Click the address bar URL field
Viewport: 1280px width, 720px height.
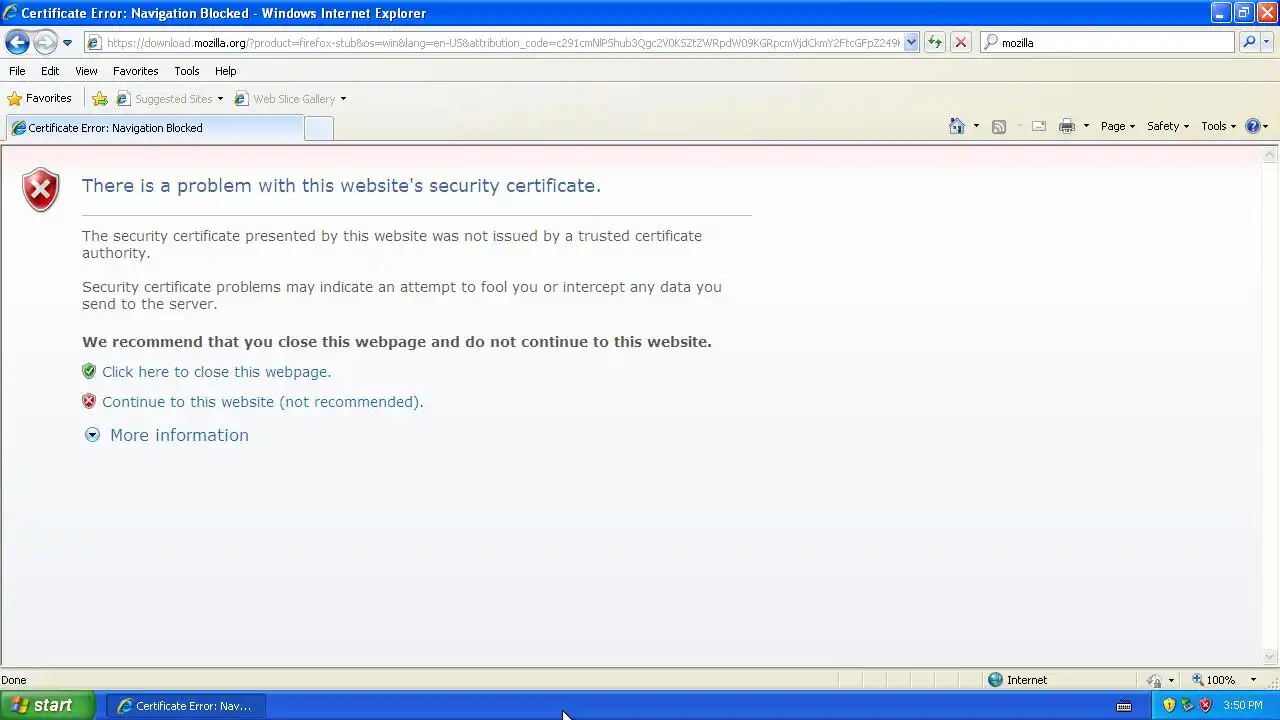503,43
